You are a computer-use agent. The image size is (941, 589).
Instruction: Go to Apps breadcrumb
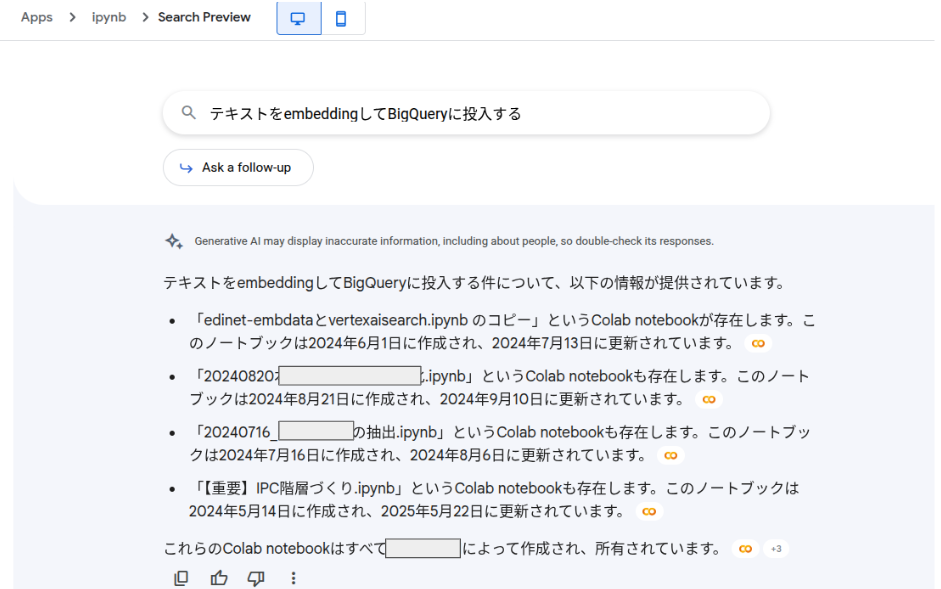(x=37, y=17)
